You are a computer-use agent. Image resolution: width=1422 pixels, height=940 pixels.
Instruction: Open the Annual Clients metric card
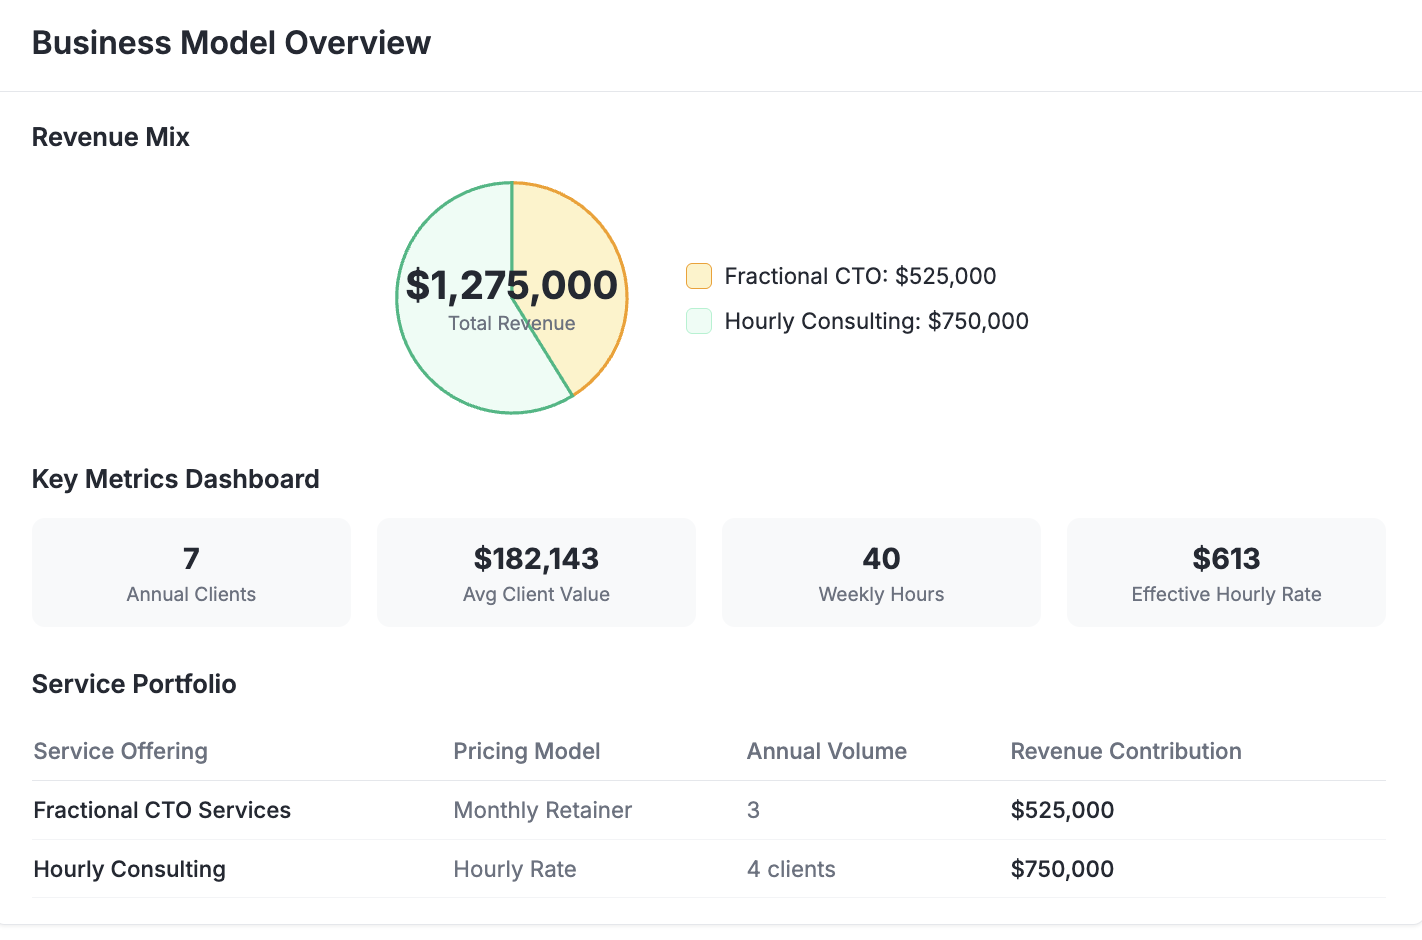coord(191,572)
